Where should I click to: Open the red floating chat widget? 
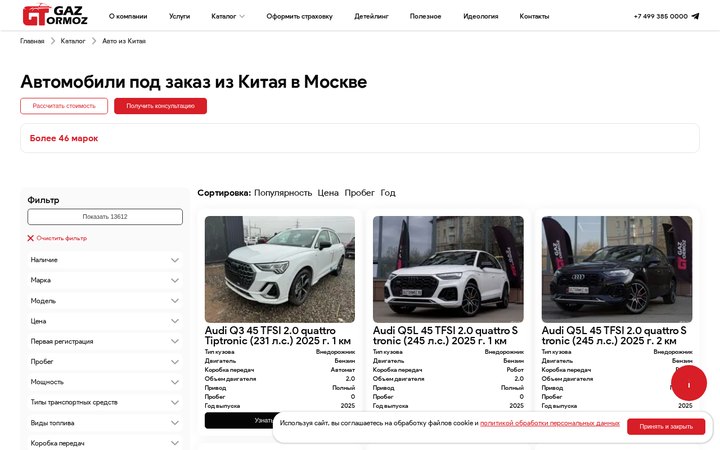click(x=688, y=383)
